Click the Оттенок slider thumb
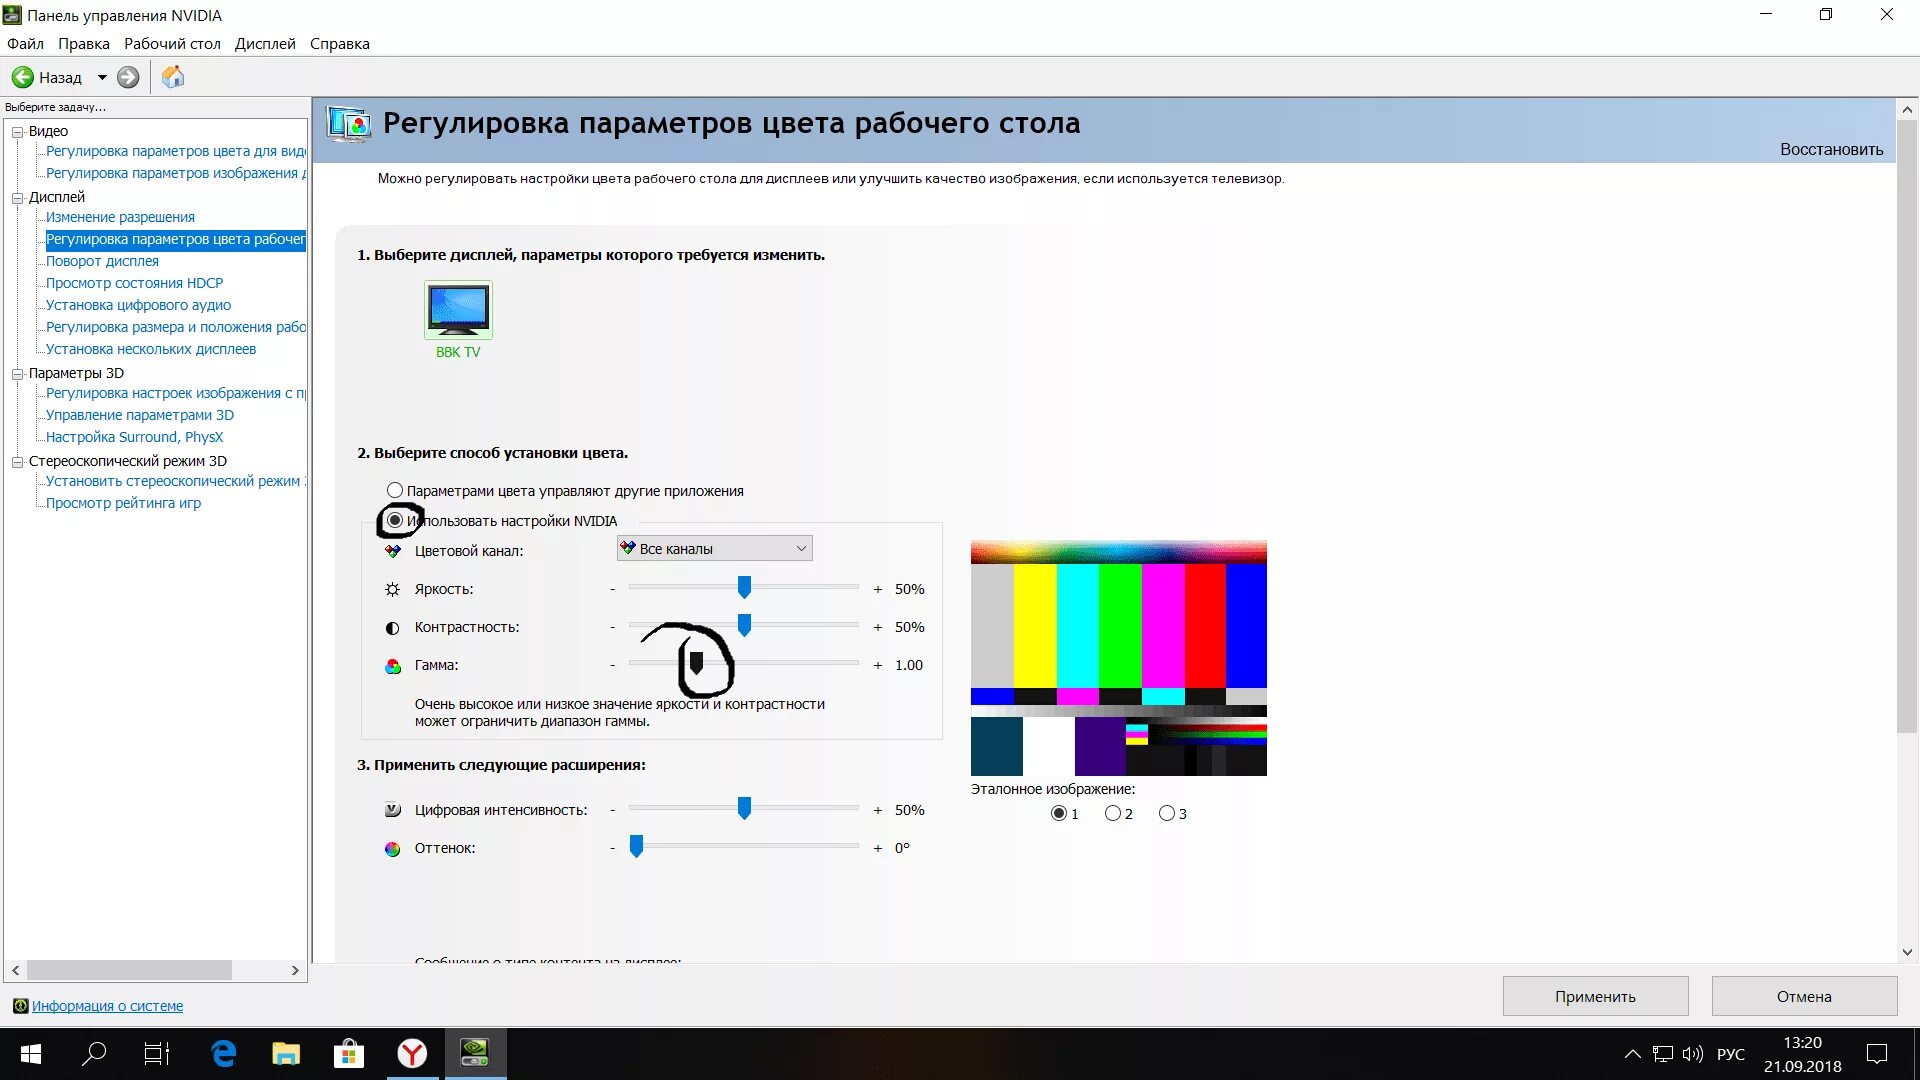1920x1080 pixels. (x=636, y=846)
